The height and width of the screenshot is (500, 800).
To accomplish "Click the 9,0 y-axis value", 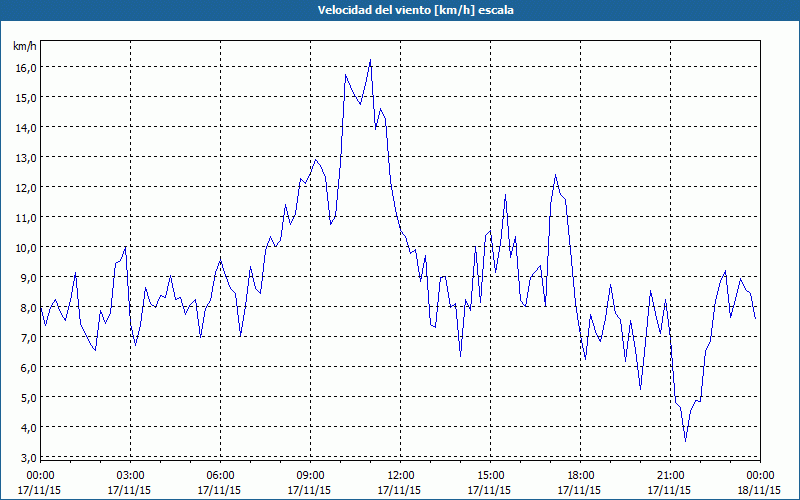I will 29,279.
